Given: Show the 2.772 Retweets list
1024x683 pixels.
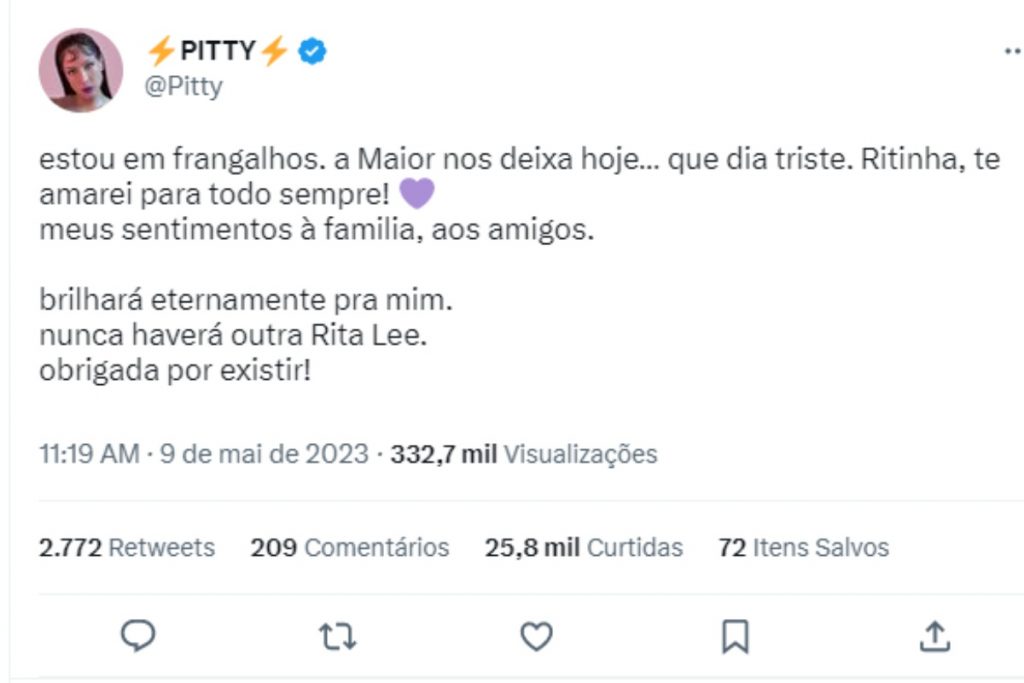Looking at the screenshot, I should [x=127, y=547].
